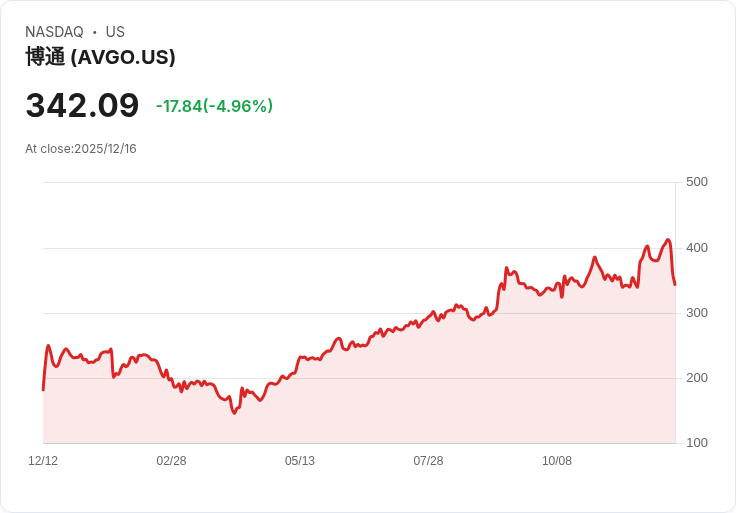Viewport: 736px width, 513px height.
Task: Click the lowest trough of the price line
Action: point(234,413)
